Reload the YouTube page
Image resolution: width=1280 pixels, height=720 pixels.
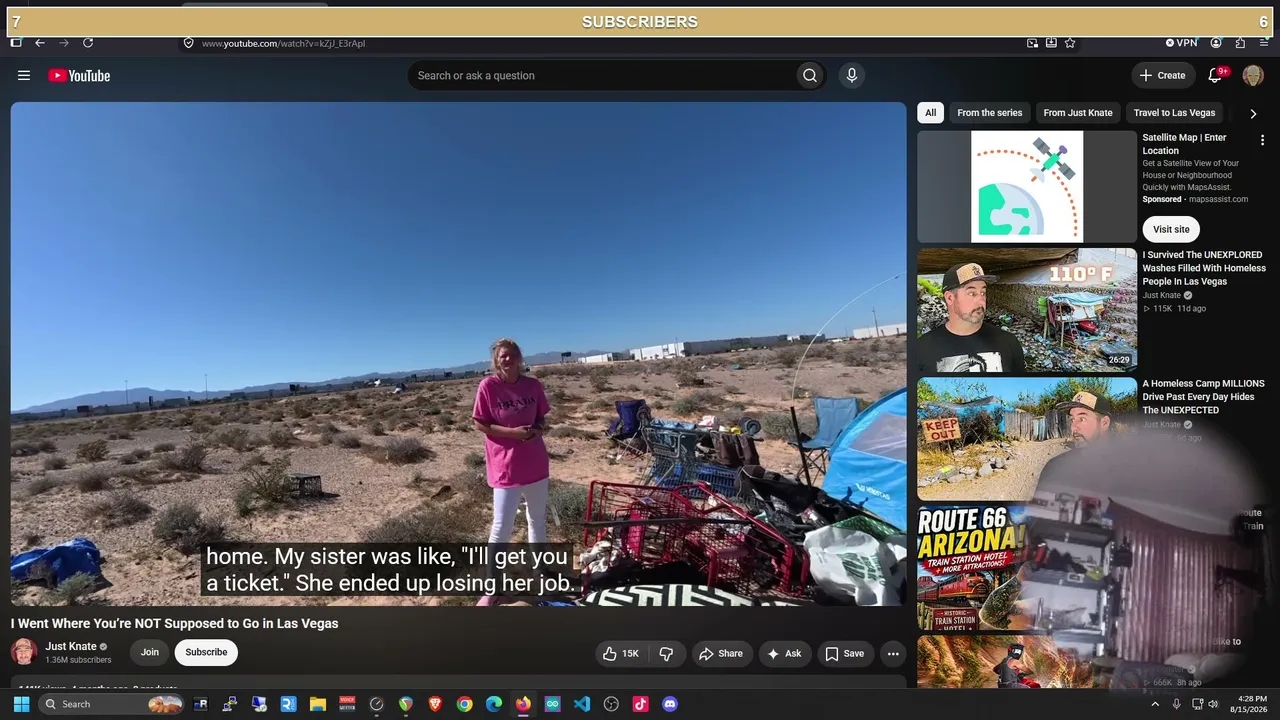(88, 43)
